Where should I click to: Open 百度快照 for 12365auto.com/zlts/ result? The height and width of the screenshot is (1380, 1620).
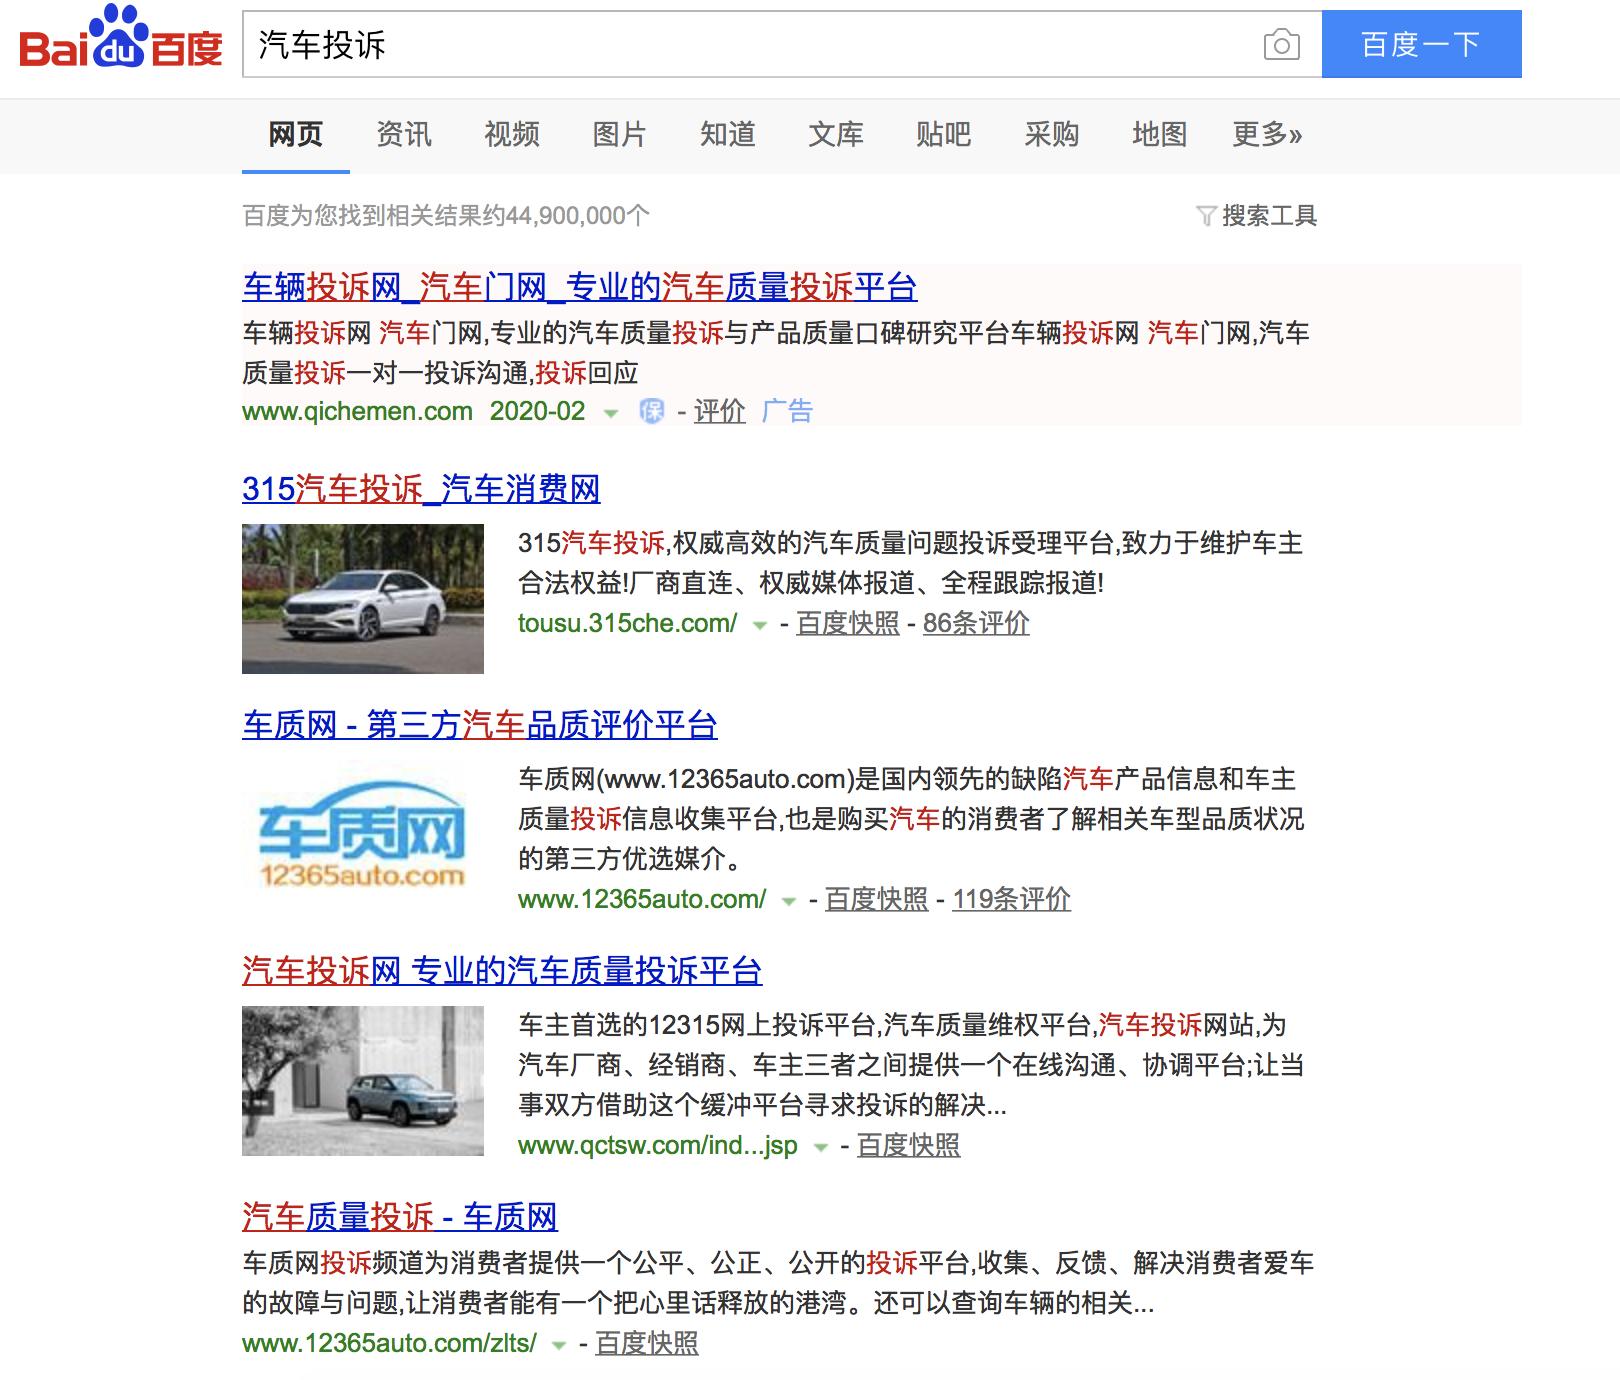click(647, 1343)
